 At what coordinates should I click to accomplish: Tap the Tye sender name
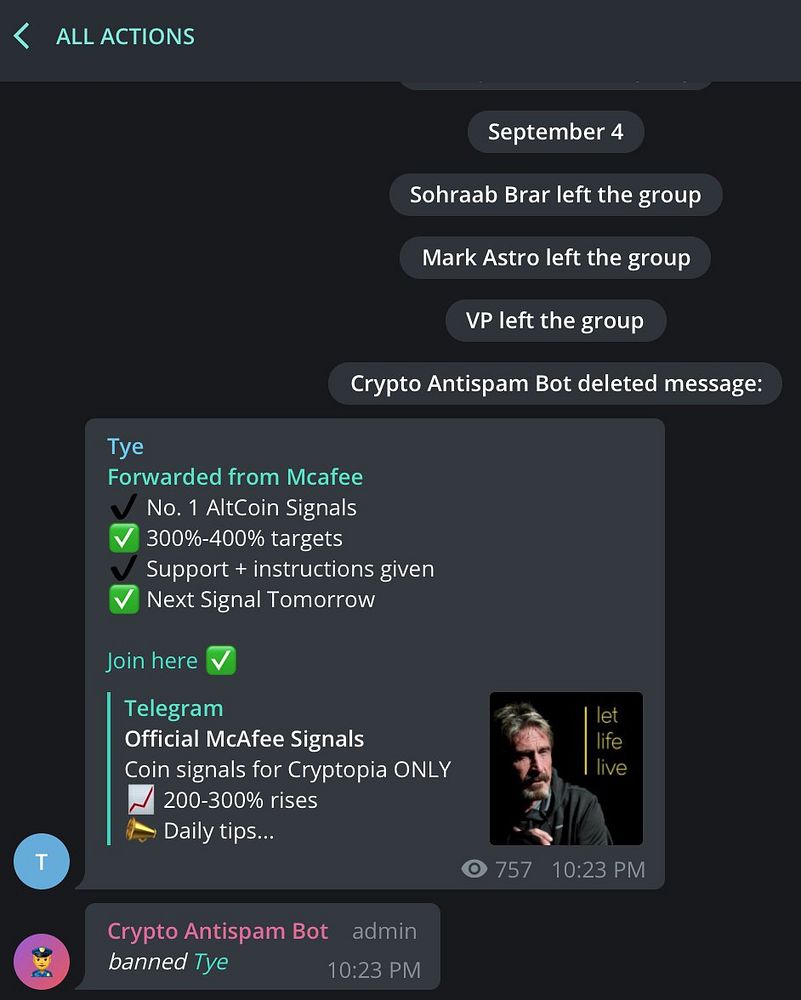[126, 446]
